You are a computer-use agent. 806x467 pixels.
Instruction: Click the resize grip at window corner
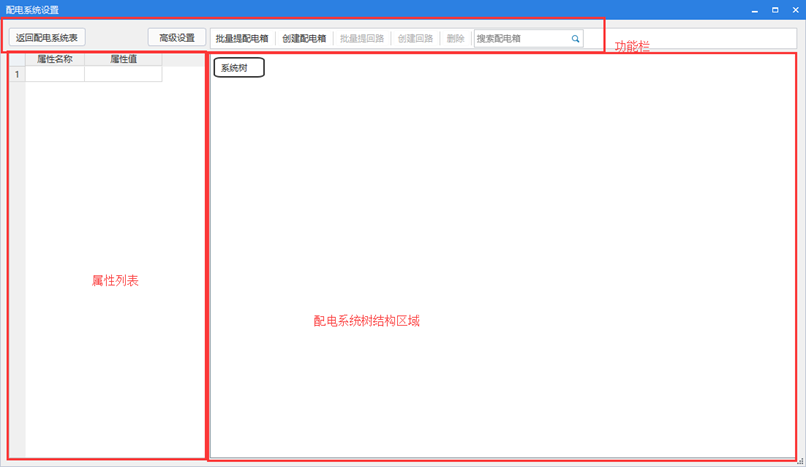coord(801,462)
